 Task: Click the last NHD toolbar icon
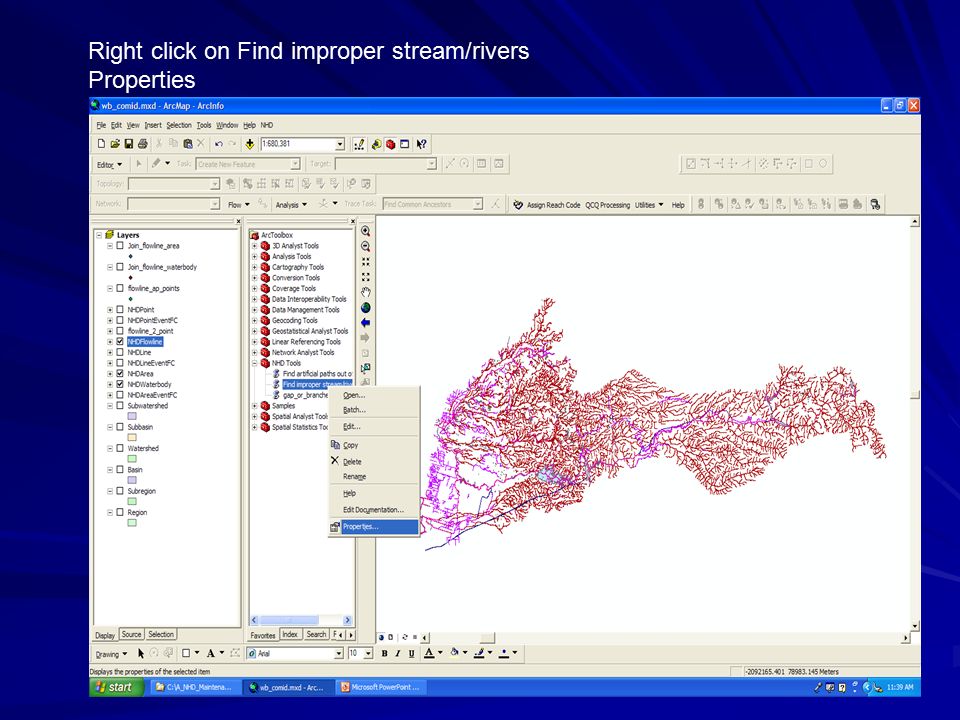coord(876,204)
